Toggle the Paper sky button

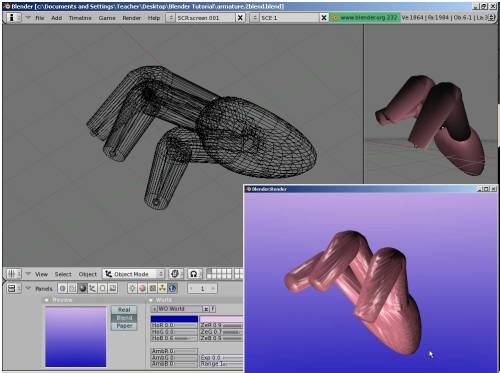(124, 326)
